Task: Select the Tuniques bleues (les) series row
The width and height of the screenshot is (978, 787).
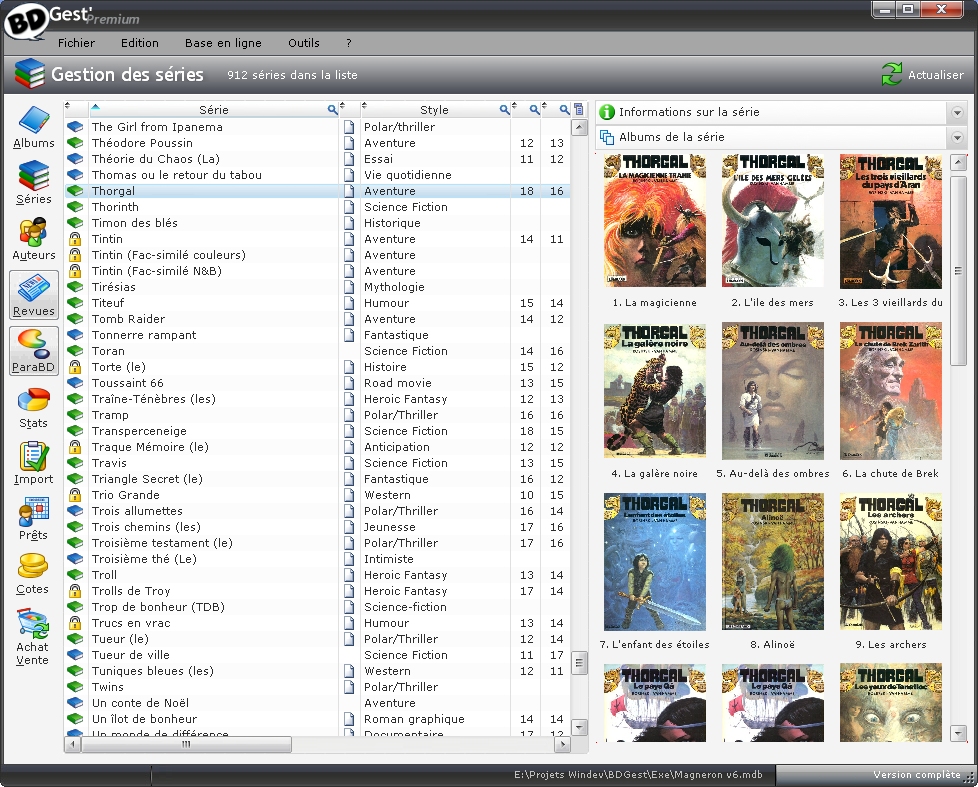Action: point(317,671)
